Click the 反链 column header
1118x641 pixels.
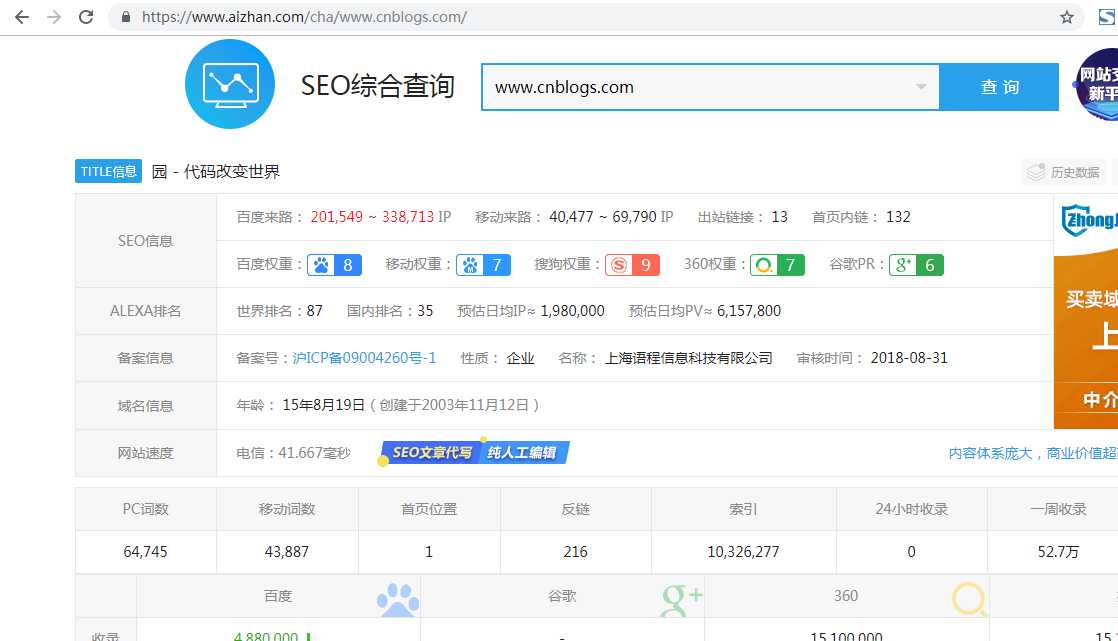[575, 509]
